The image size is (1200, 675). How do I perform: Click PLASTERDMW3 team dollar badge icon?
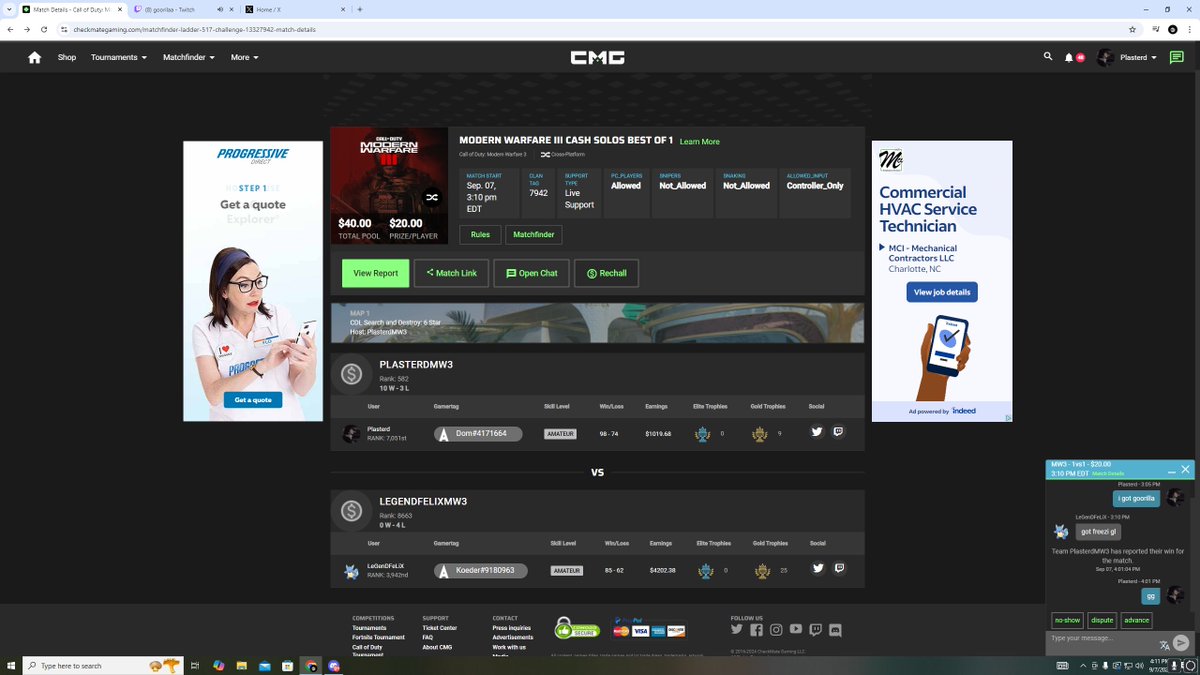click(x=351, y=374)
